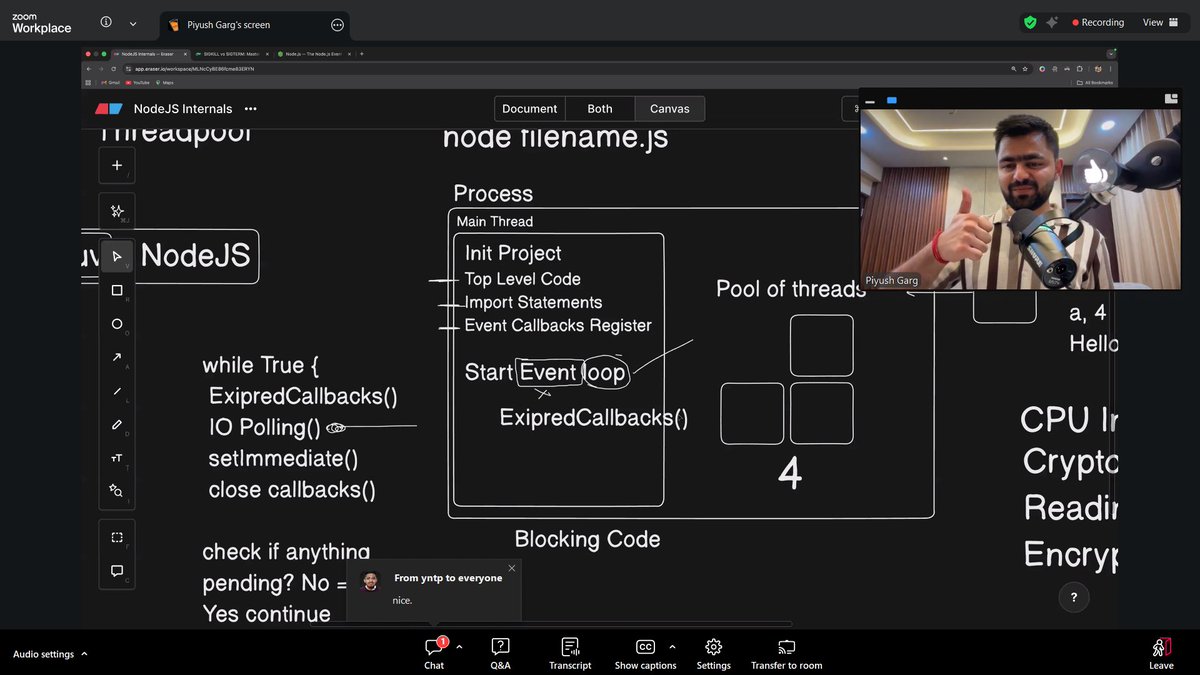Switch to Canvas view

click(x=670, y=109)
